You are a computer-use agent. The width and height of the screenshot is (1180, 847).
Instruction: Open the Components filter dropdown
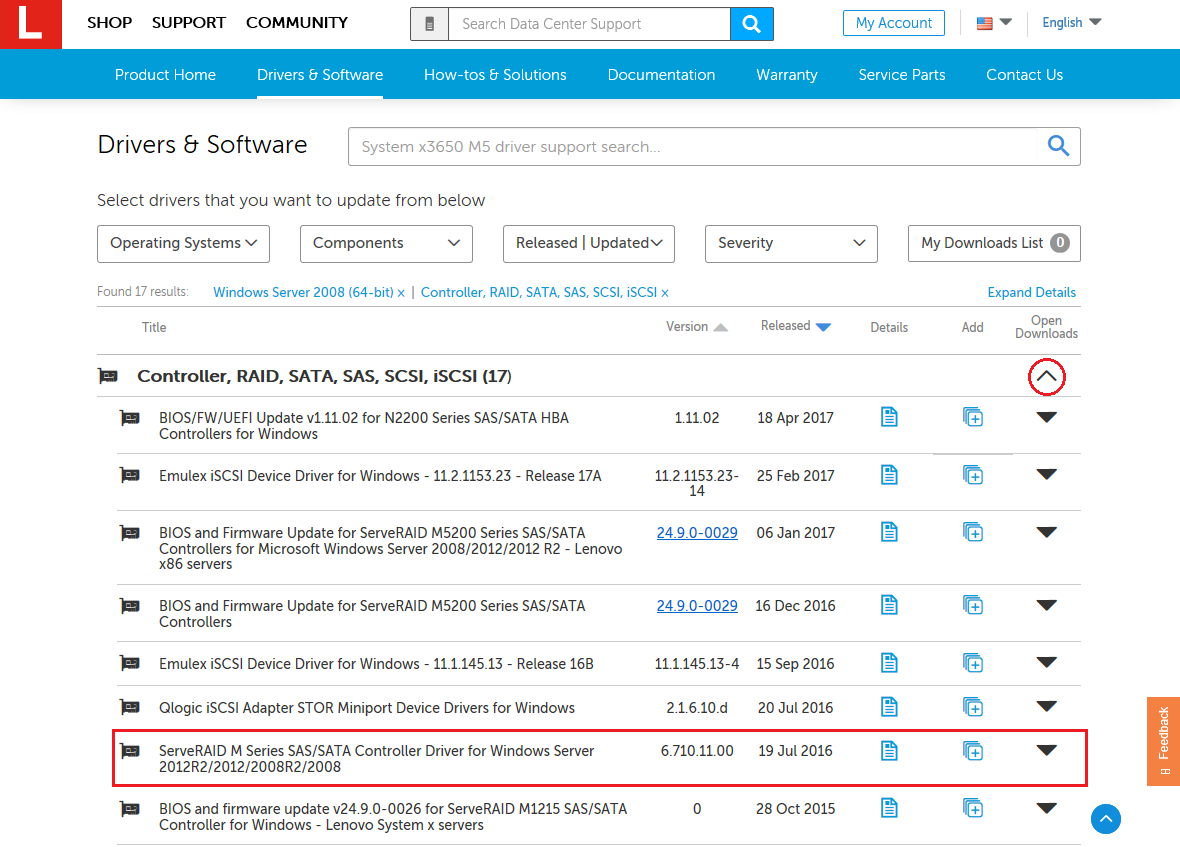pos(386,243)
